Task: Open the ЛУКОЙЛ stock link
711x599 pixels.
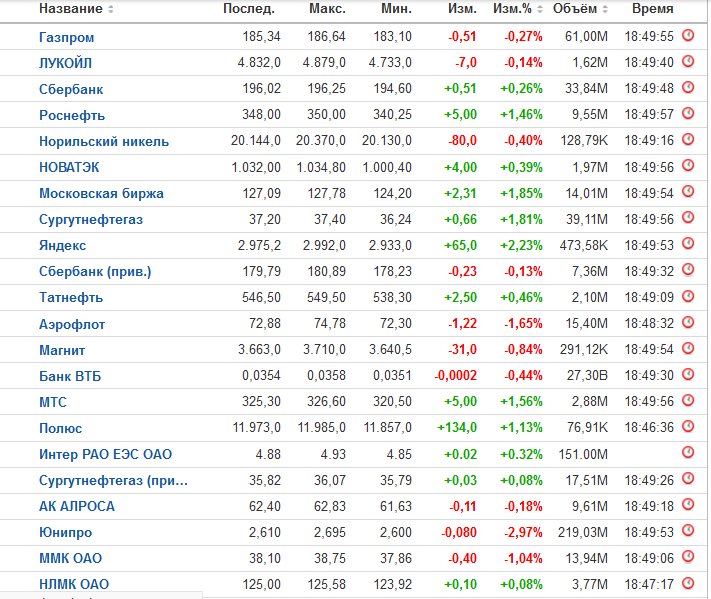Action: pyautogui.click(x=65, y=63)
